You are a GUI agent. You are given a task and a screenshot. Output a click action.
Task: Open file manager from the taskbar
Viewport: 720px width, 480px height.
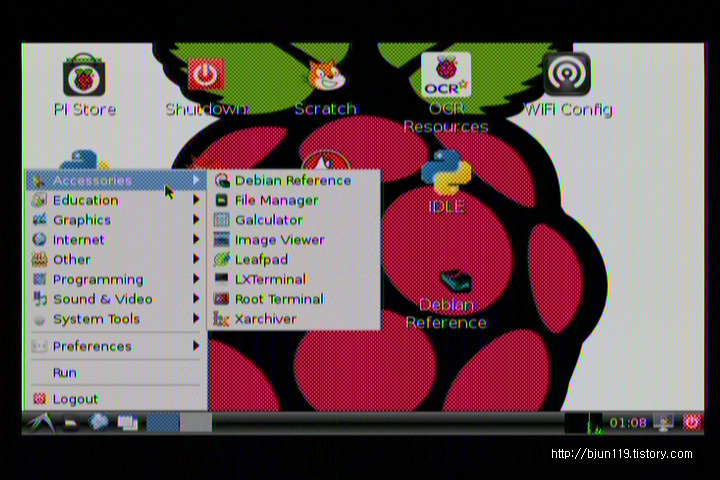(70, 423)
